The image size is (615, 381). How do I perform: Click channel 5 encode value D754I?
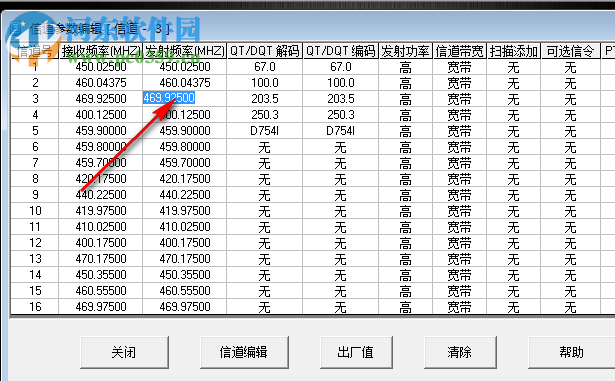[x=341, y=131]
